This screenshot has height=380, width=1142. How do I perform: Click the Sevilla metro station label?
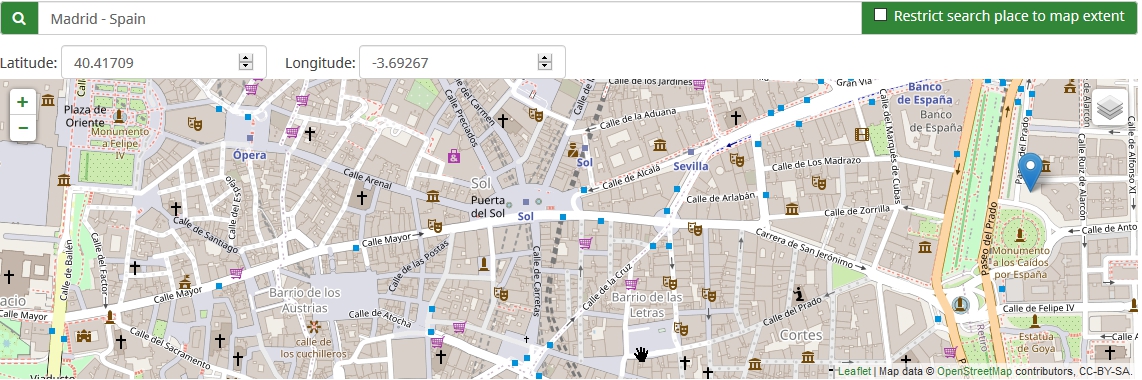[x=690, y=166]
